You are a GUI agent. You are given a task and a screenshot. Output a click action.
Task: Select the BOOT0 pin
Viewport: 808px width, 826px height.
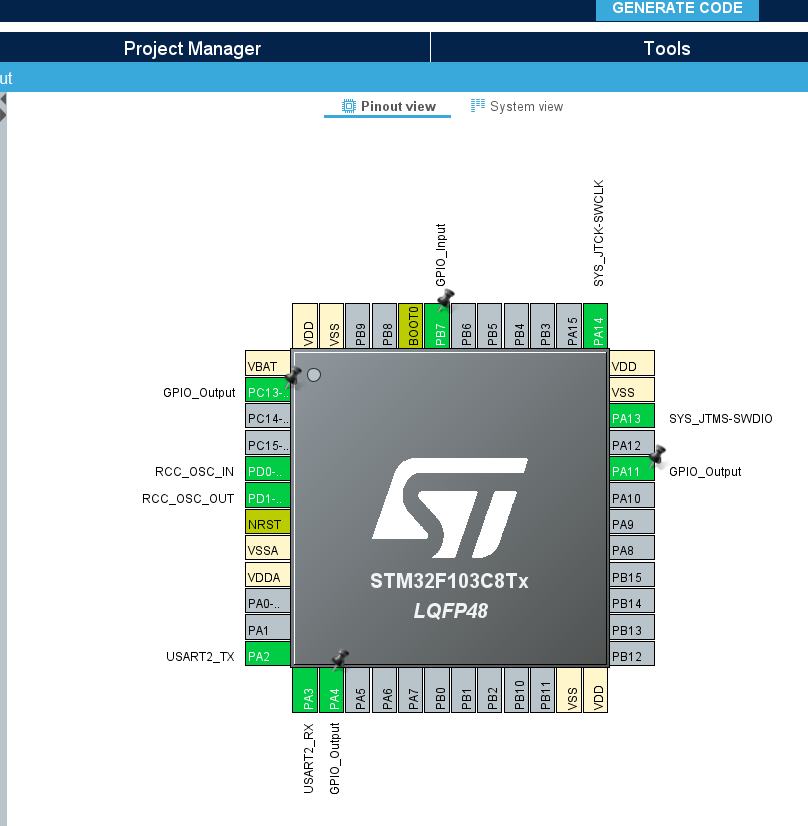click(x=411, y=326)
